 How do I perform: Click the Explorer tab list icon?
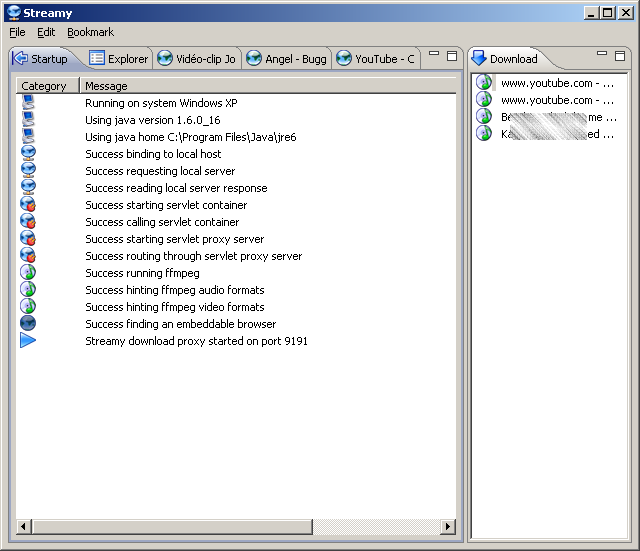click(x=97, y=58)
